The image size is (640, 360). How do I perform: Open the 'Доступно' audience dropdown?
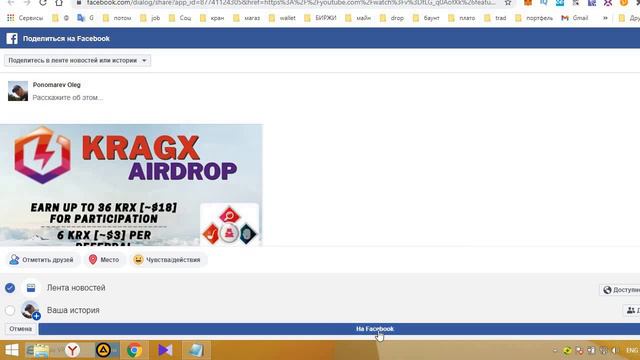click(620, 289)
